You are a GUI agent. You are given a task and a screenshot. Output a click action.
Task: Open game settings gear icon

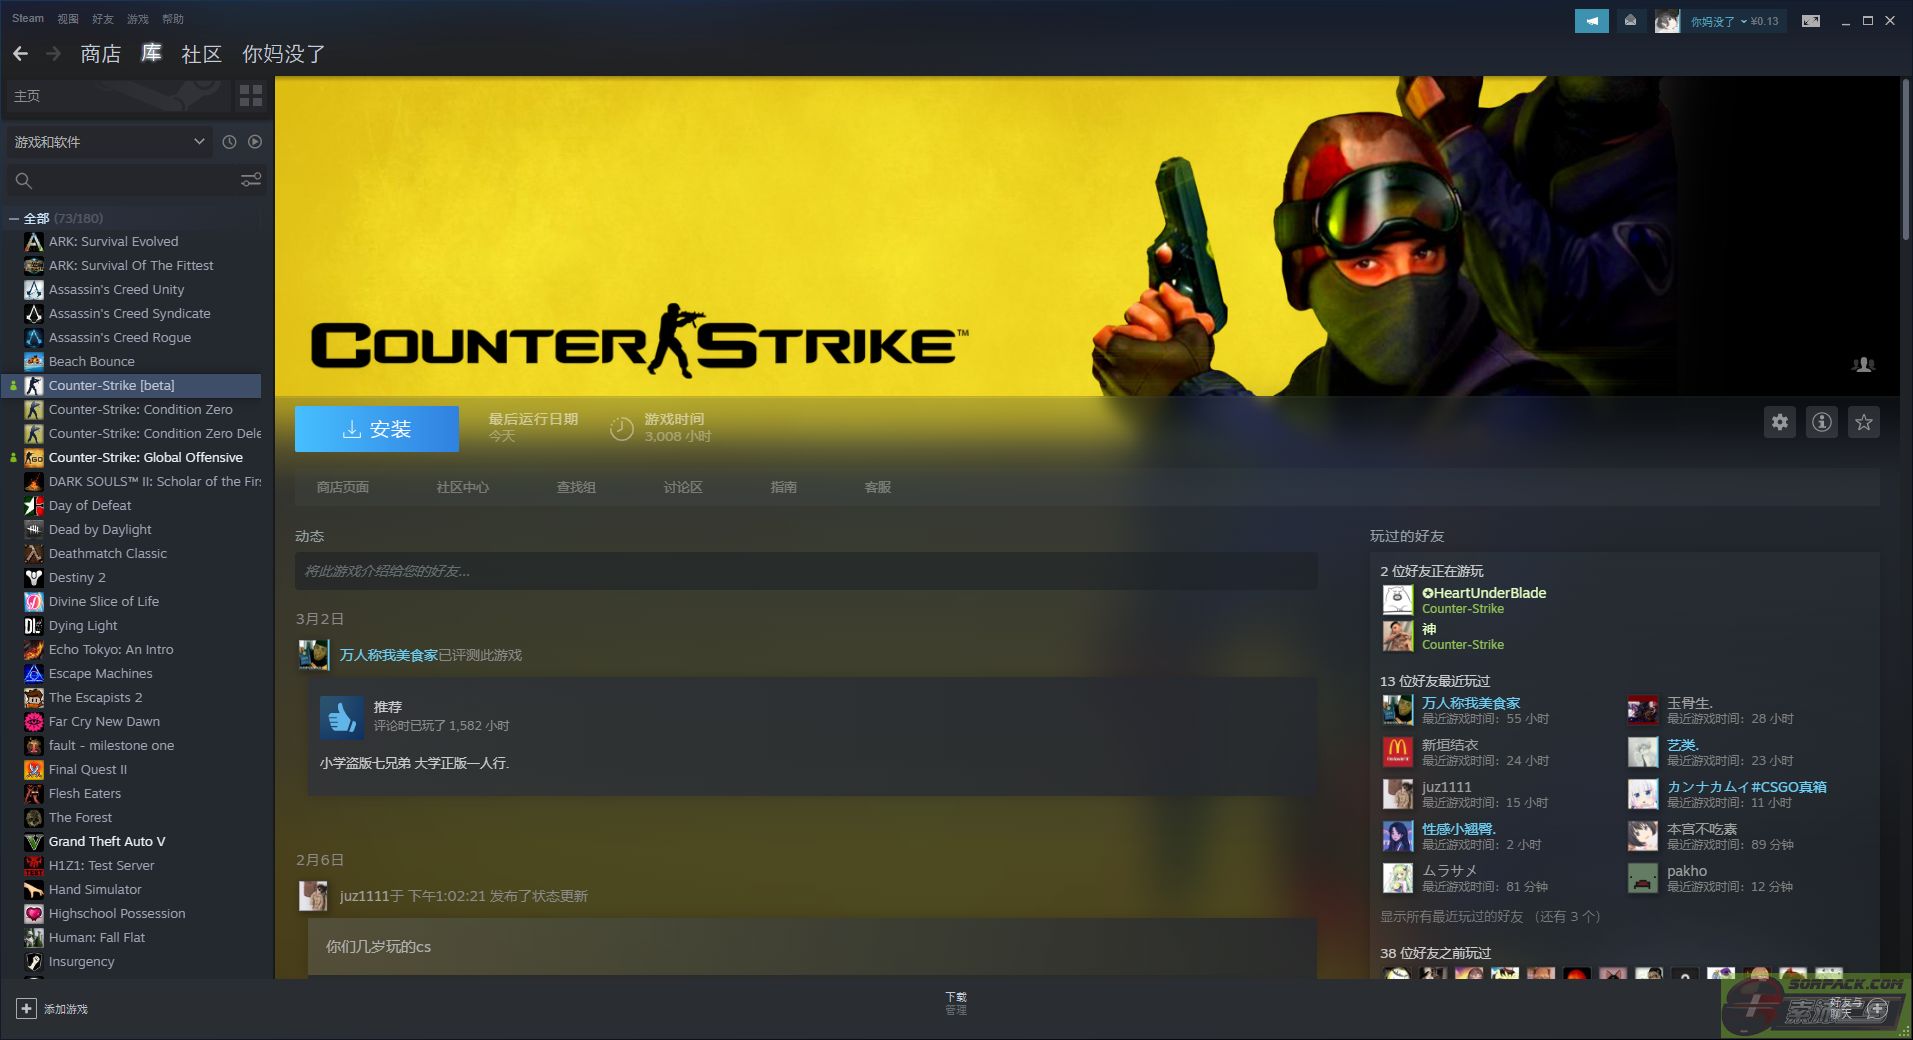coord(1780,422)
